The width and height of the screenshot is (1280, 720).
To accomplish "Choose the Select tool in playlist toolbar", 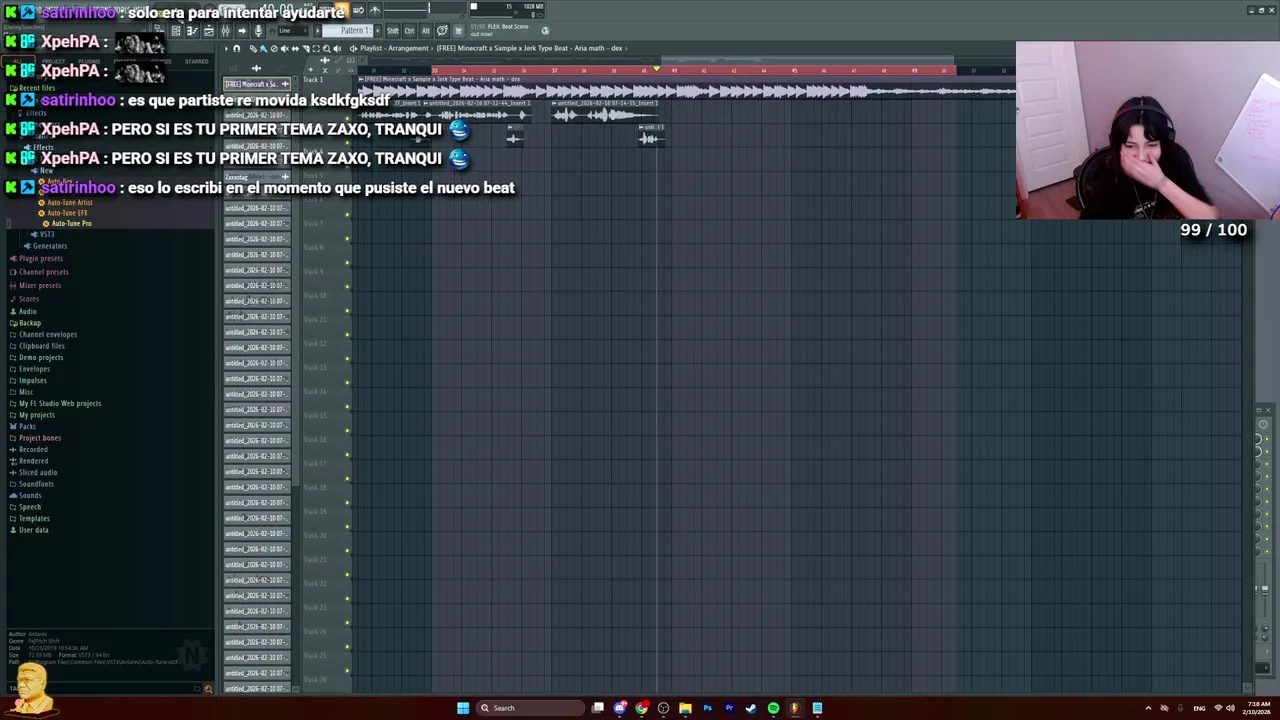I will [x=316, y=49].
